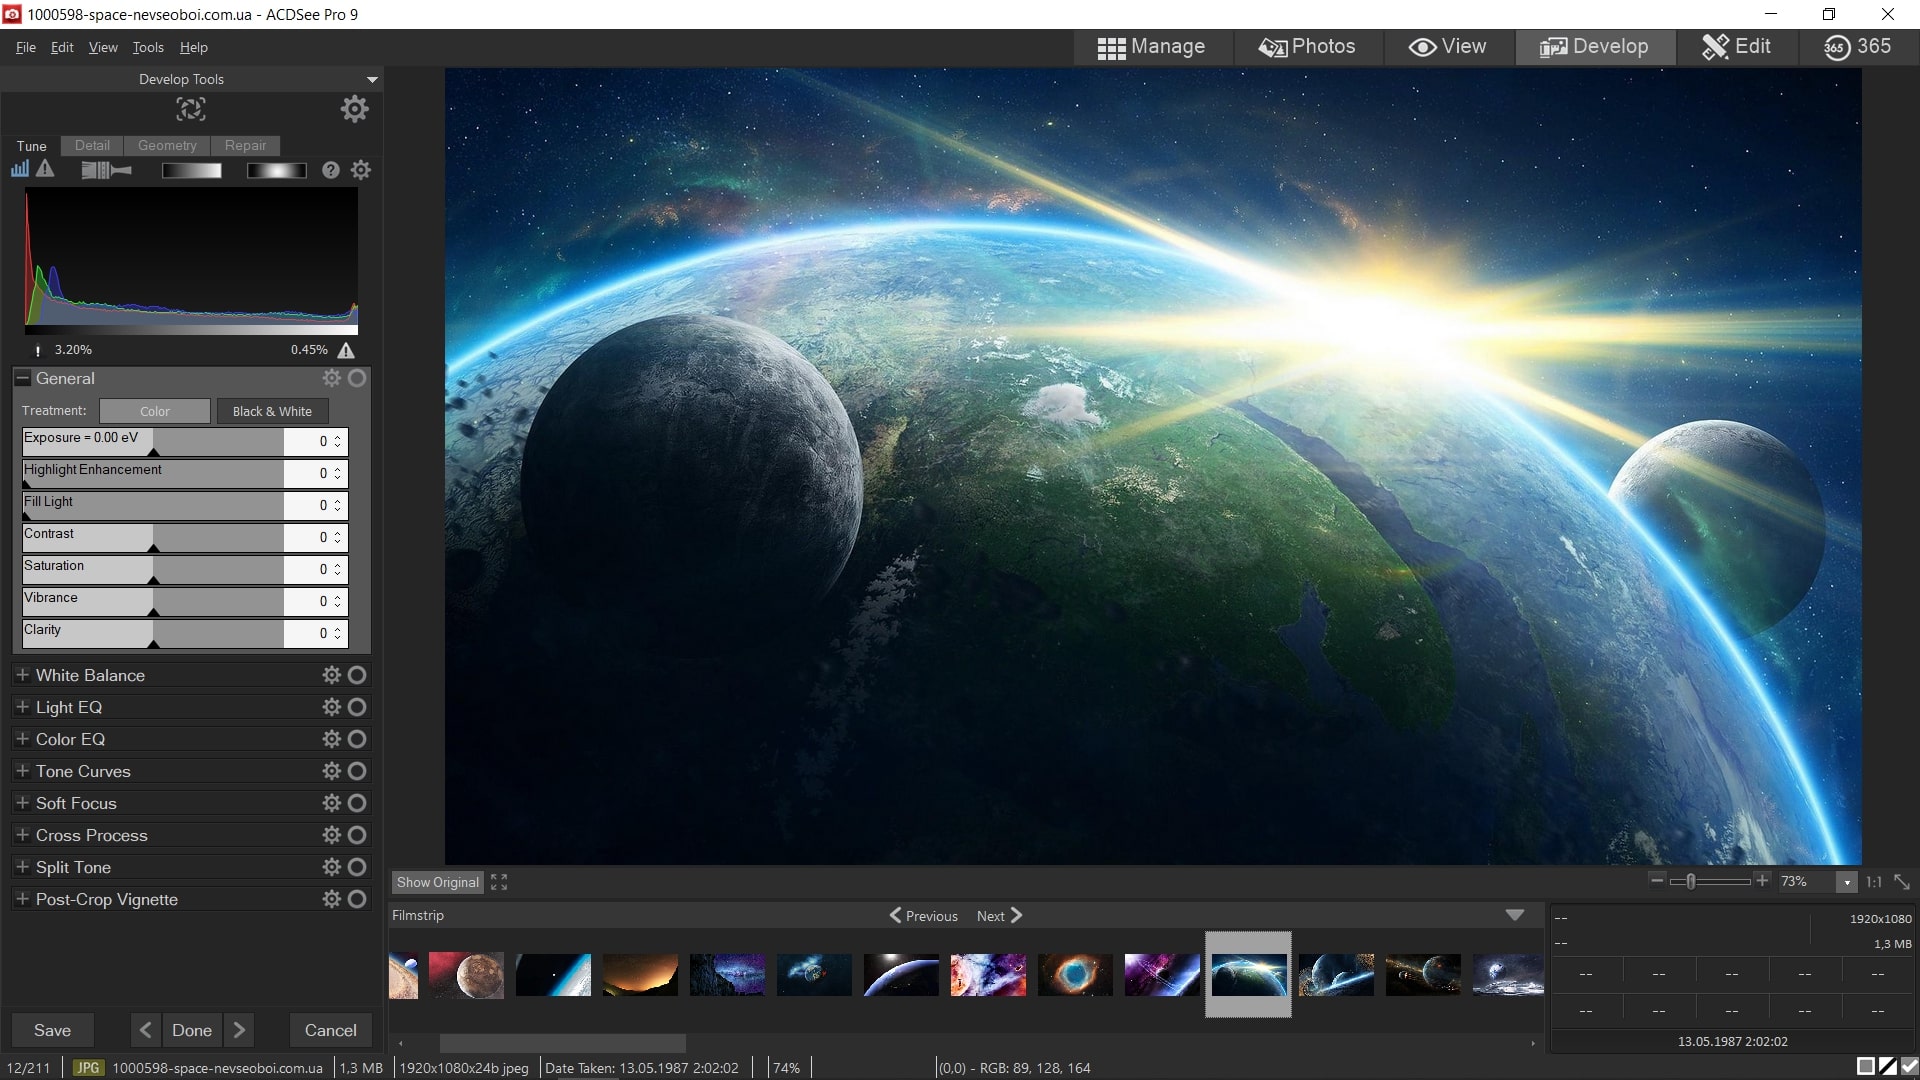The image size is (1920, 1080).
Task: Toggle the Cross Process enable circle
Action: [x=357, y=835]
